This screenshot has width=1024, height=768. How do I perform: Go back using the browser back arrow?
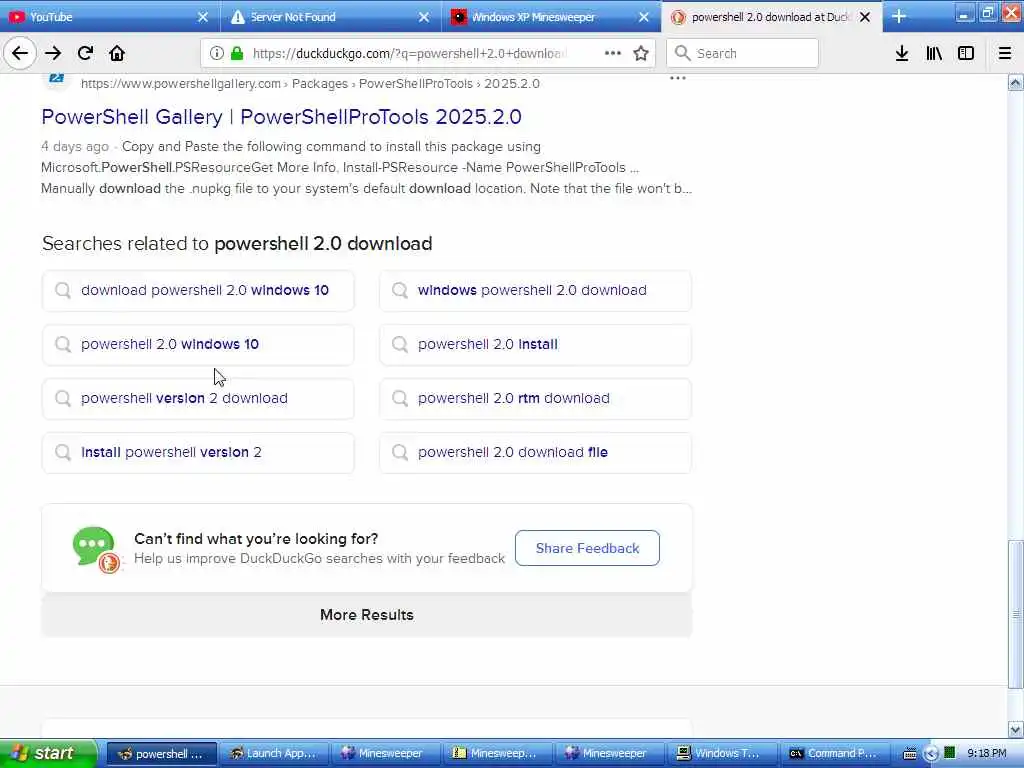(x=20, y=53)
